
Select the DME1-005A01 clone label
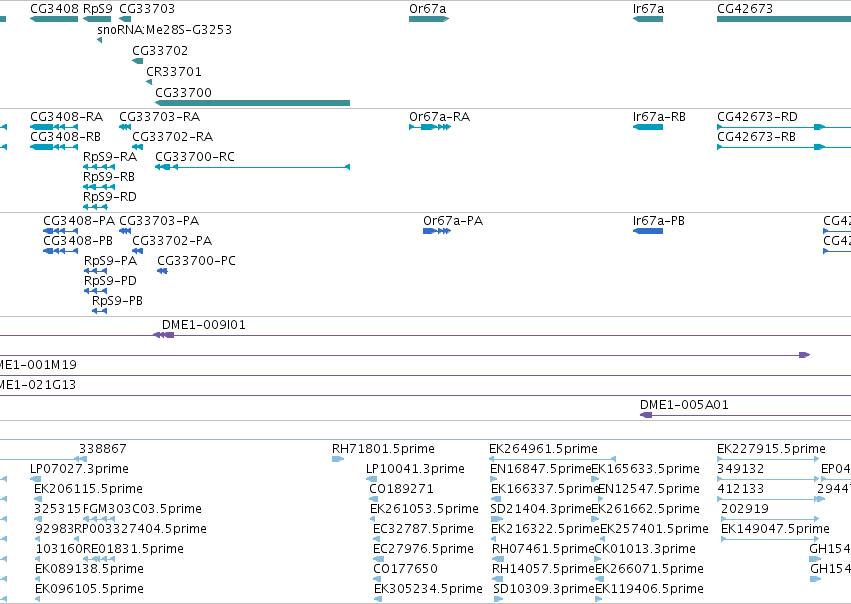click(x=684, y=405)
